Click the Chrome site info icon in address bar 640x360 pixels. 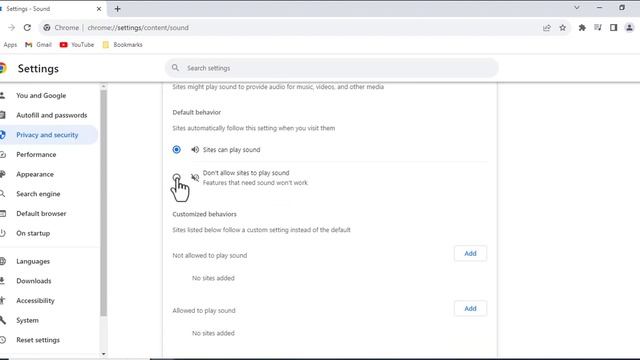point(47,28)
